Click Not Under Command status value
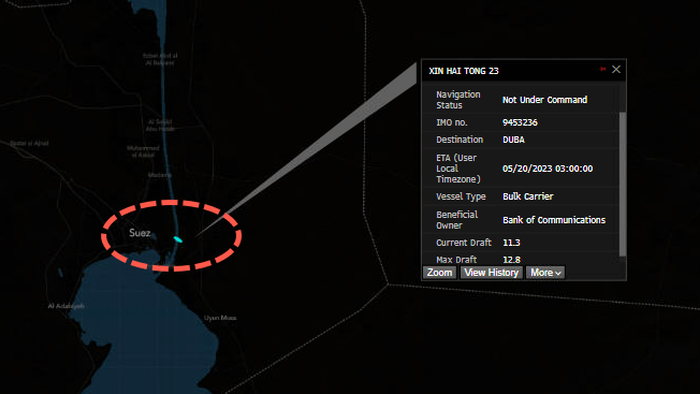The image size is (700, 394). (545, 100)
